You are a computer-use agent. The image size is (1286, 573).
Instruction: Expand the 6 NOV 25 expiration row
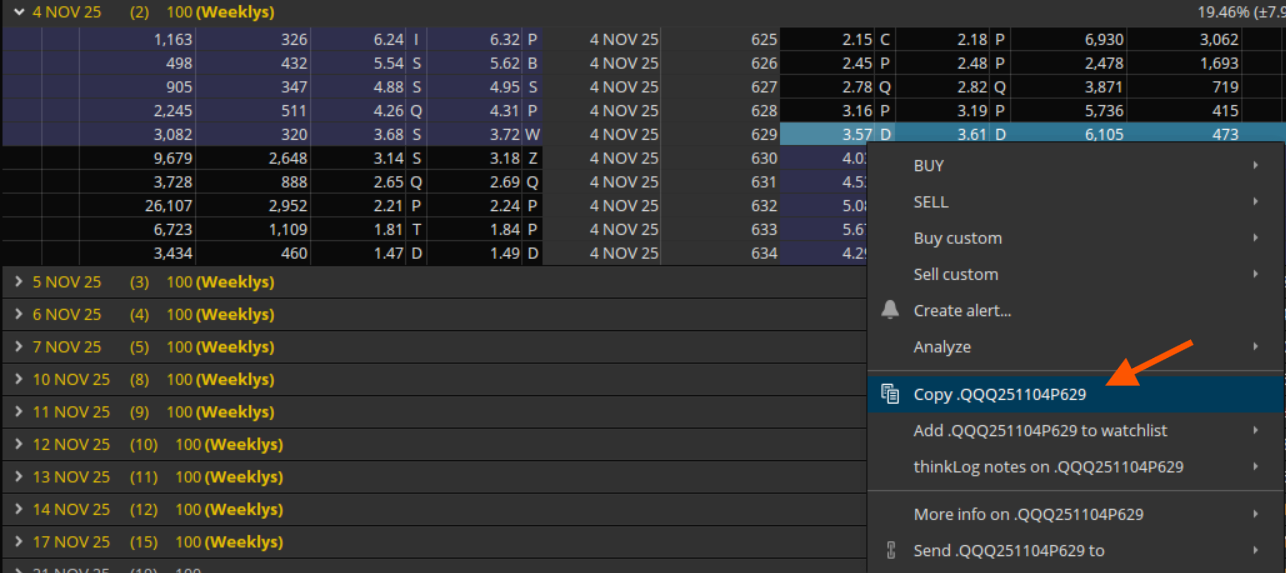tap(18, 314)
